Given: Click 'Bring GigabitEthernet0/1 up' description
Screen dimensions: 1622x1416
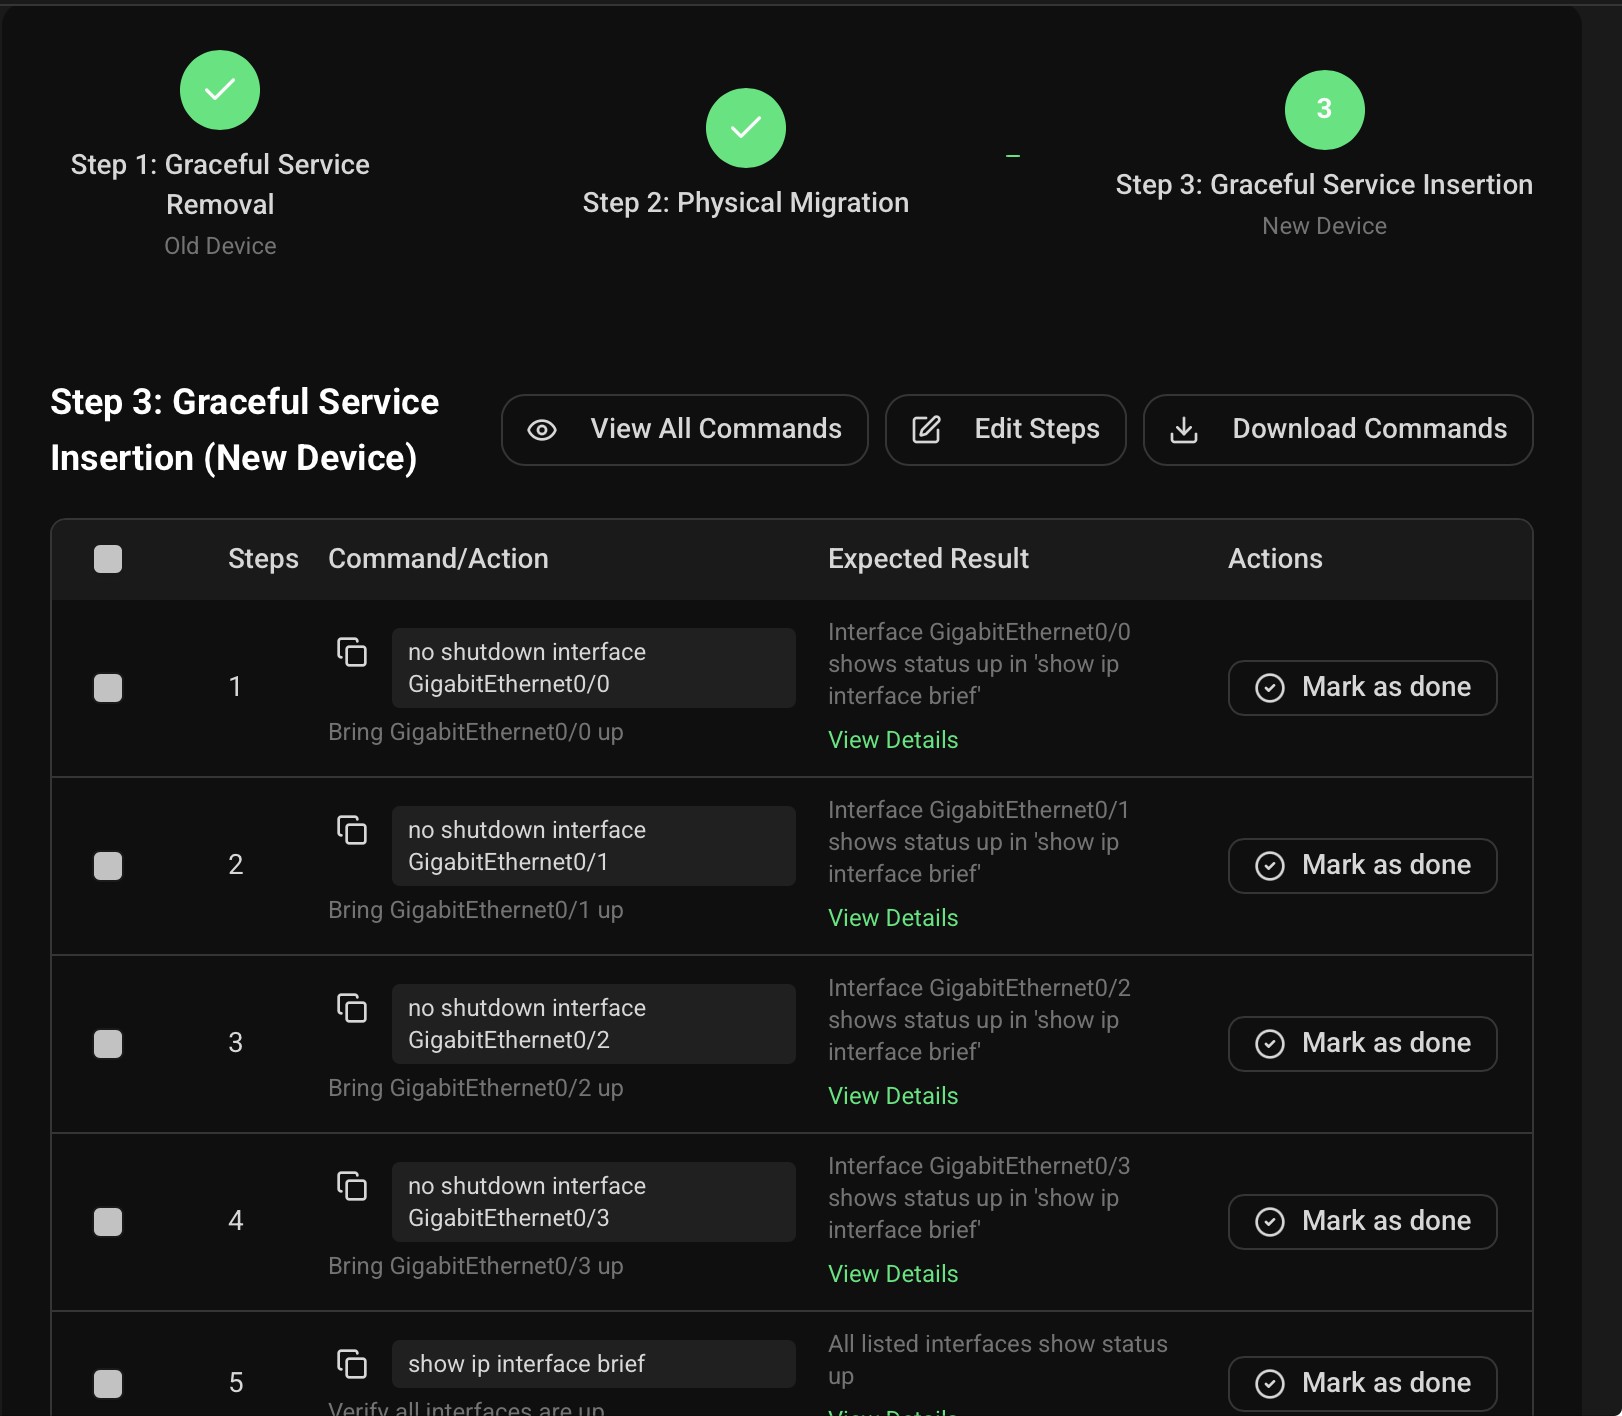Looking at the screenshot, I should pos(476,910).
